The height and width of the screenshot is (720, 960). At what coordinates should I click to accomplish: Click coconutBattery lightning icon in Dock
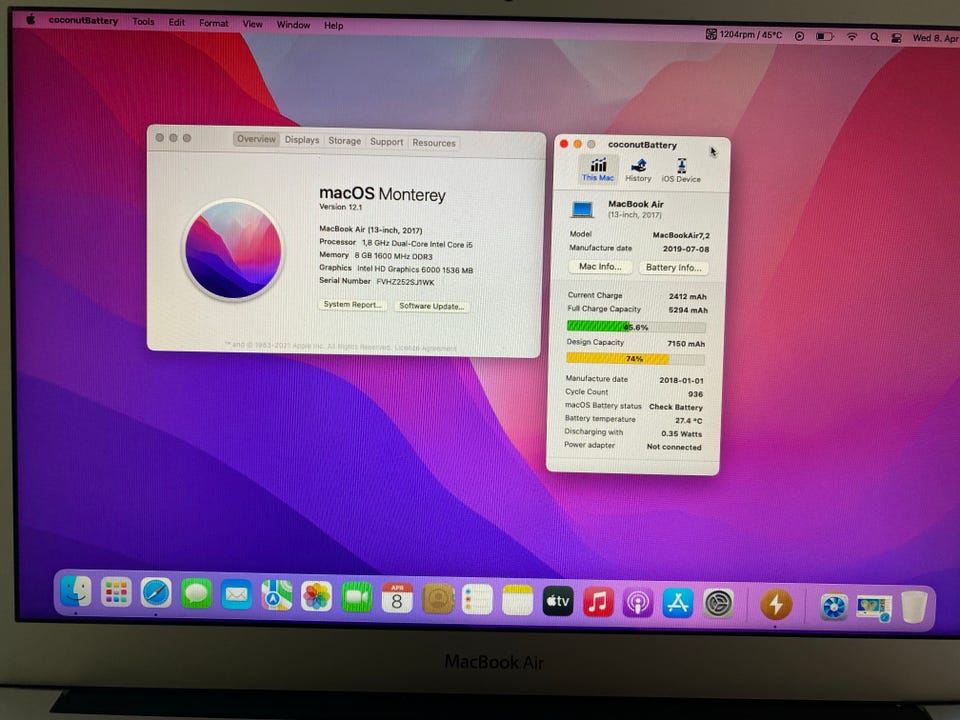776,605
